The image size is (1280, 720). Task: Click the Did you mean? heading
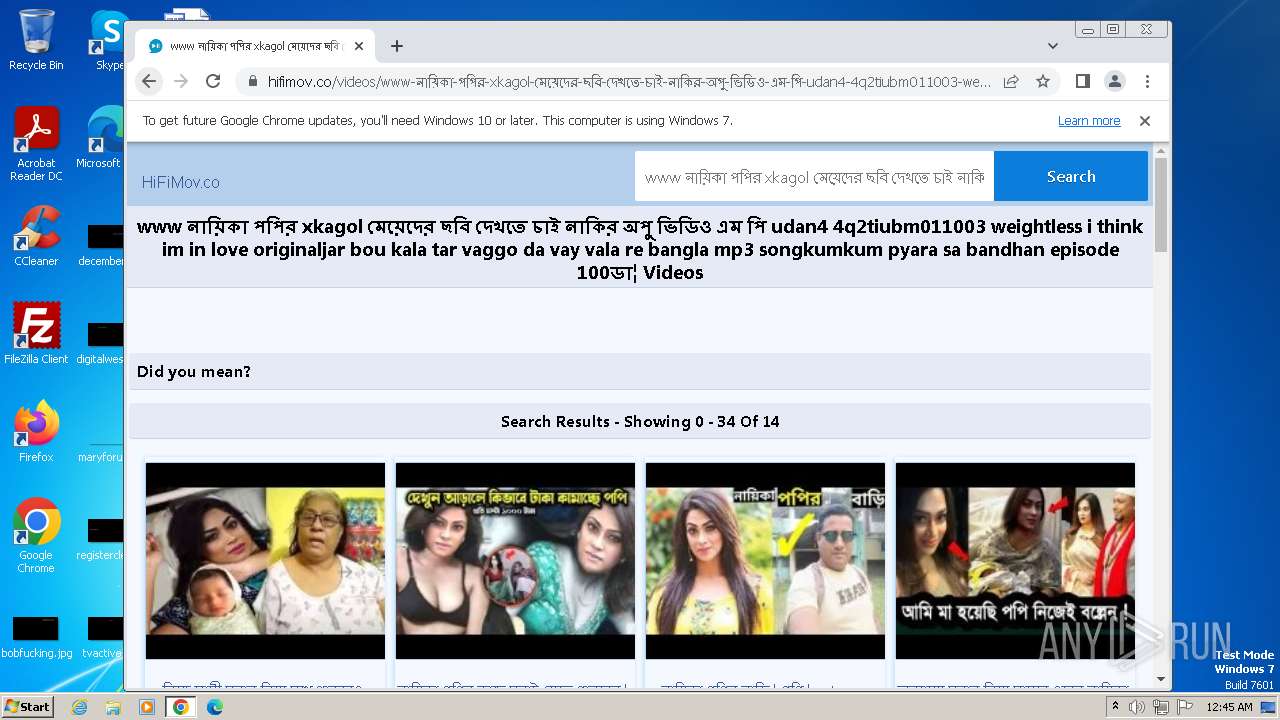click(x=194, y=372)
